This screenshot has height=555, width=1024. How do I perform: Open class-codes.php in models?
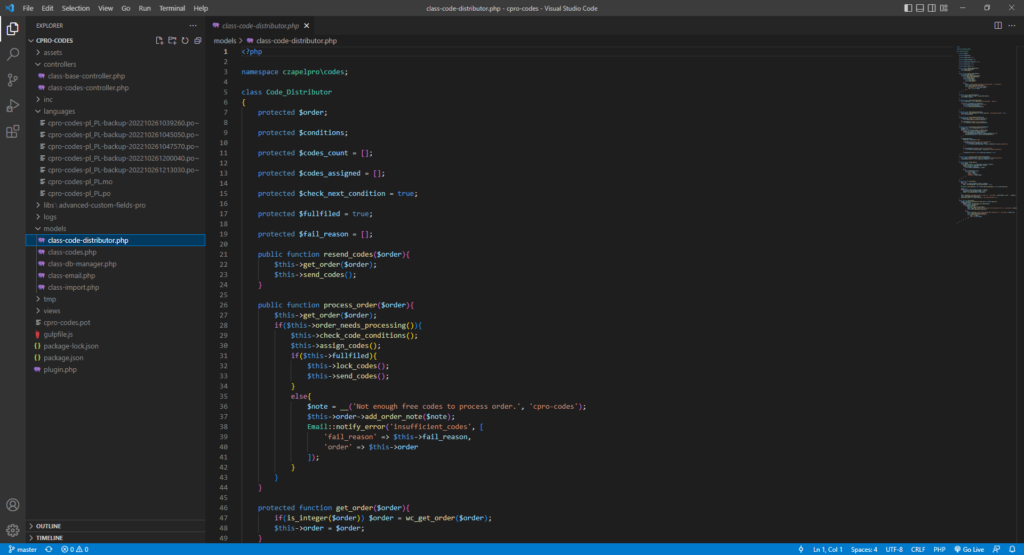(x=72, y=252)
